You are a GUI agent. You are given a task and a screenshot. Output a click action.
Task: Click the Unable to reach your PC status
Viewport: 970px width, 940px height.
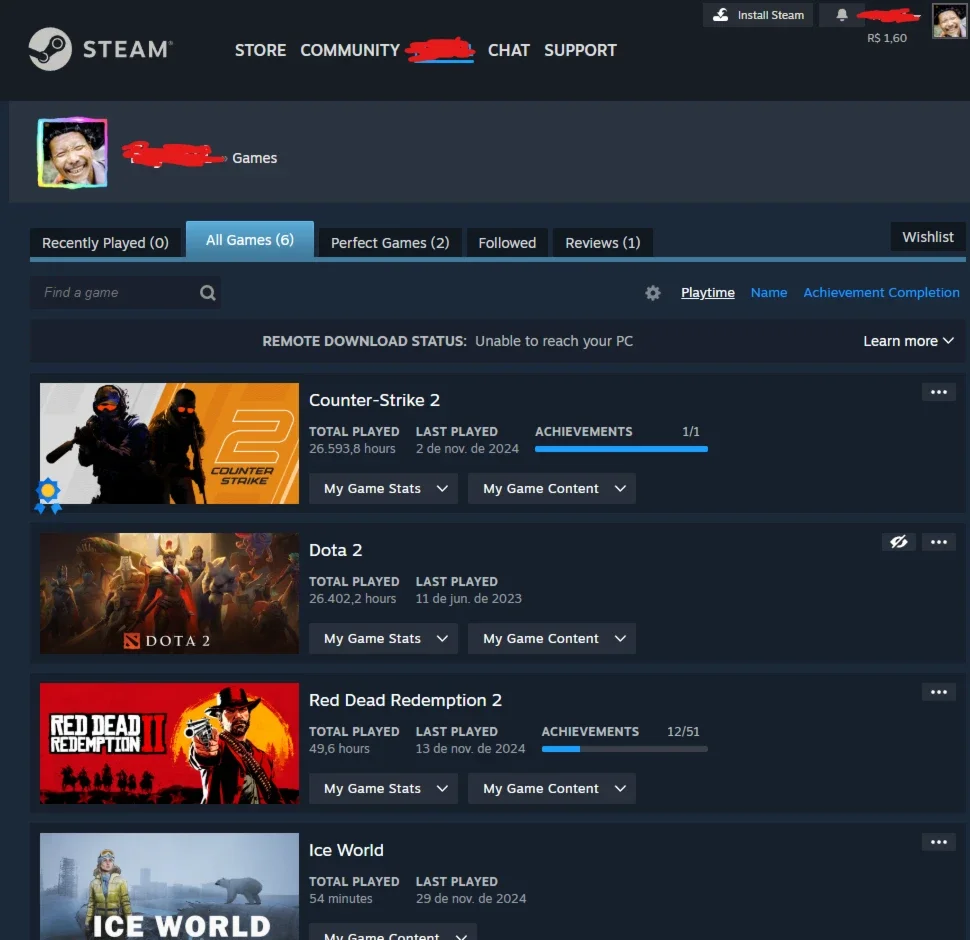point(554,341)
